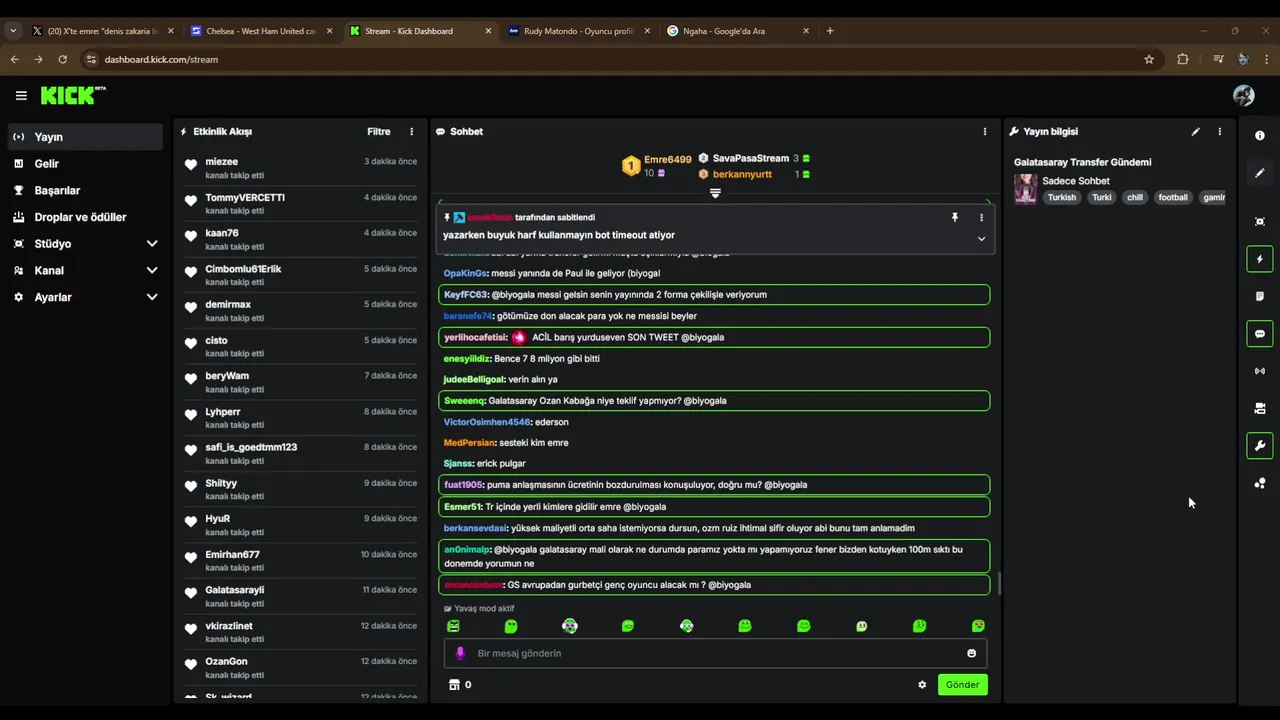Image resolution: width=1280 pixels, height=720 pixels.
Task: Open the profile avatar menu
Action: point(1244,95)
